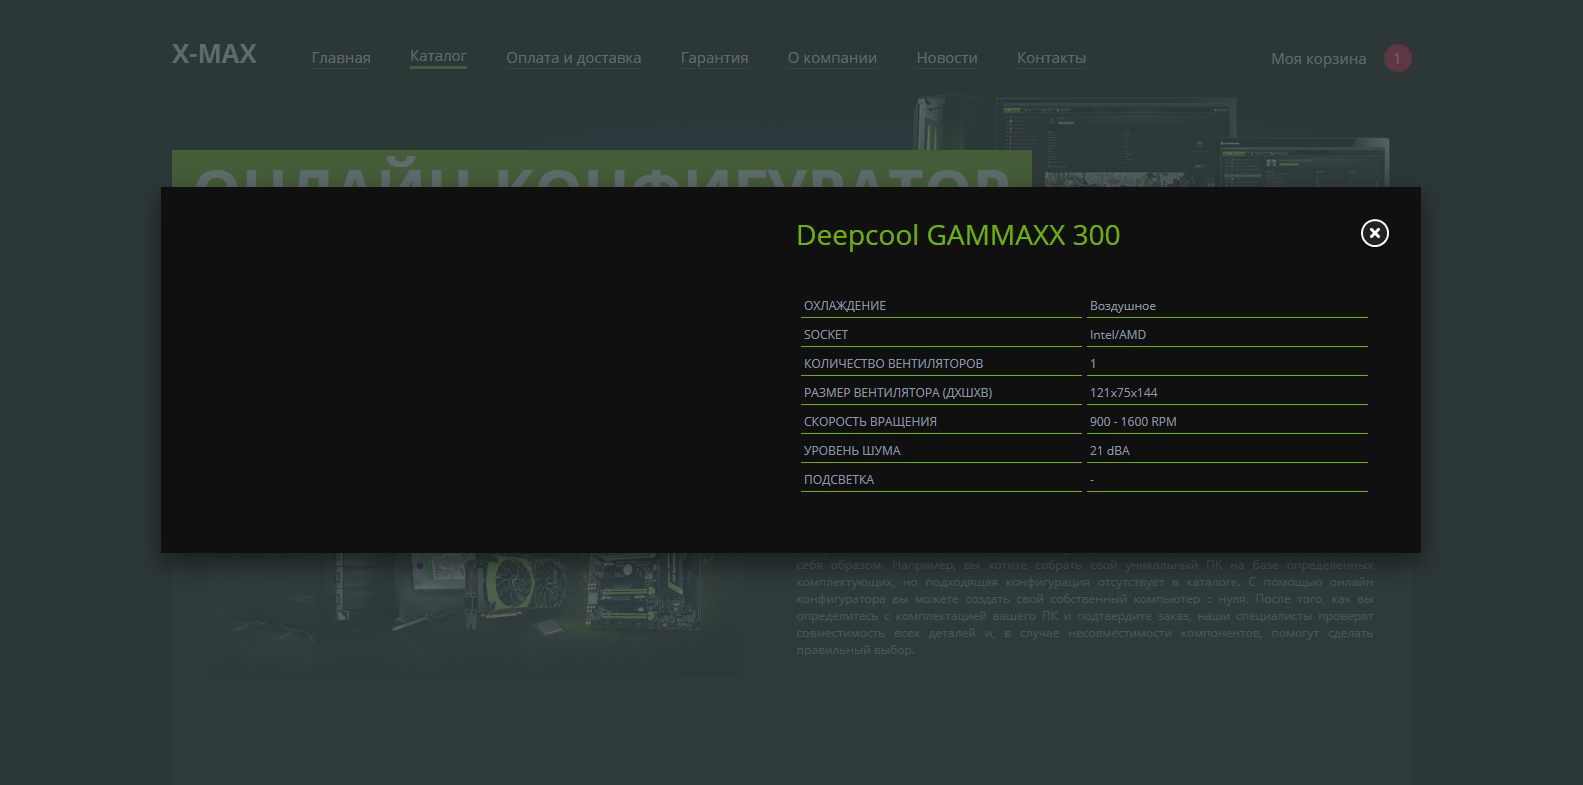
Task: Navigate to О компании page
Action: click(832, 58)
